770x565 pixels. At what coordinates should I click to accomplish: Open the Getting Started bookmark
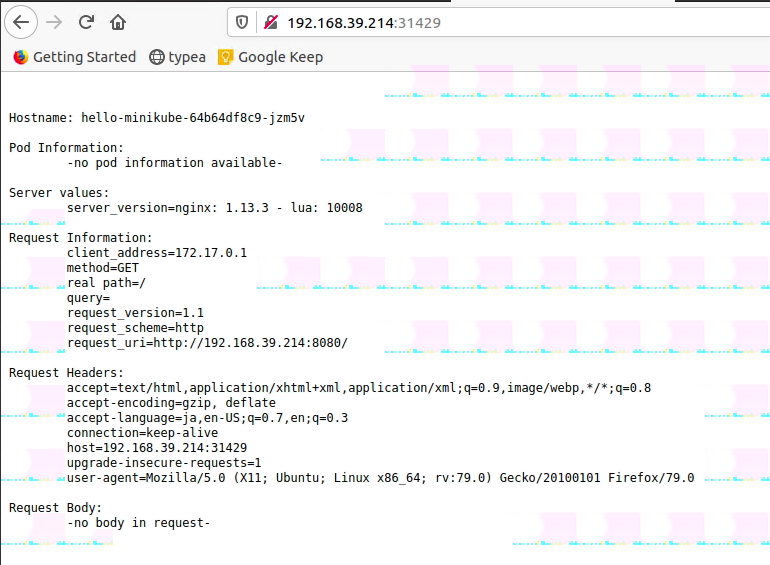point(74,57)
